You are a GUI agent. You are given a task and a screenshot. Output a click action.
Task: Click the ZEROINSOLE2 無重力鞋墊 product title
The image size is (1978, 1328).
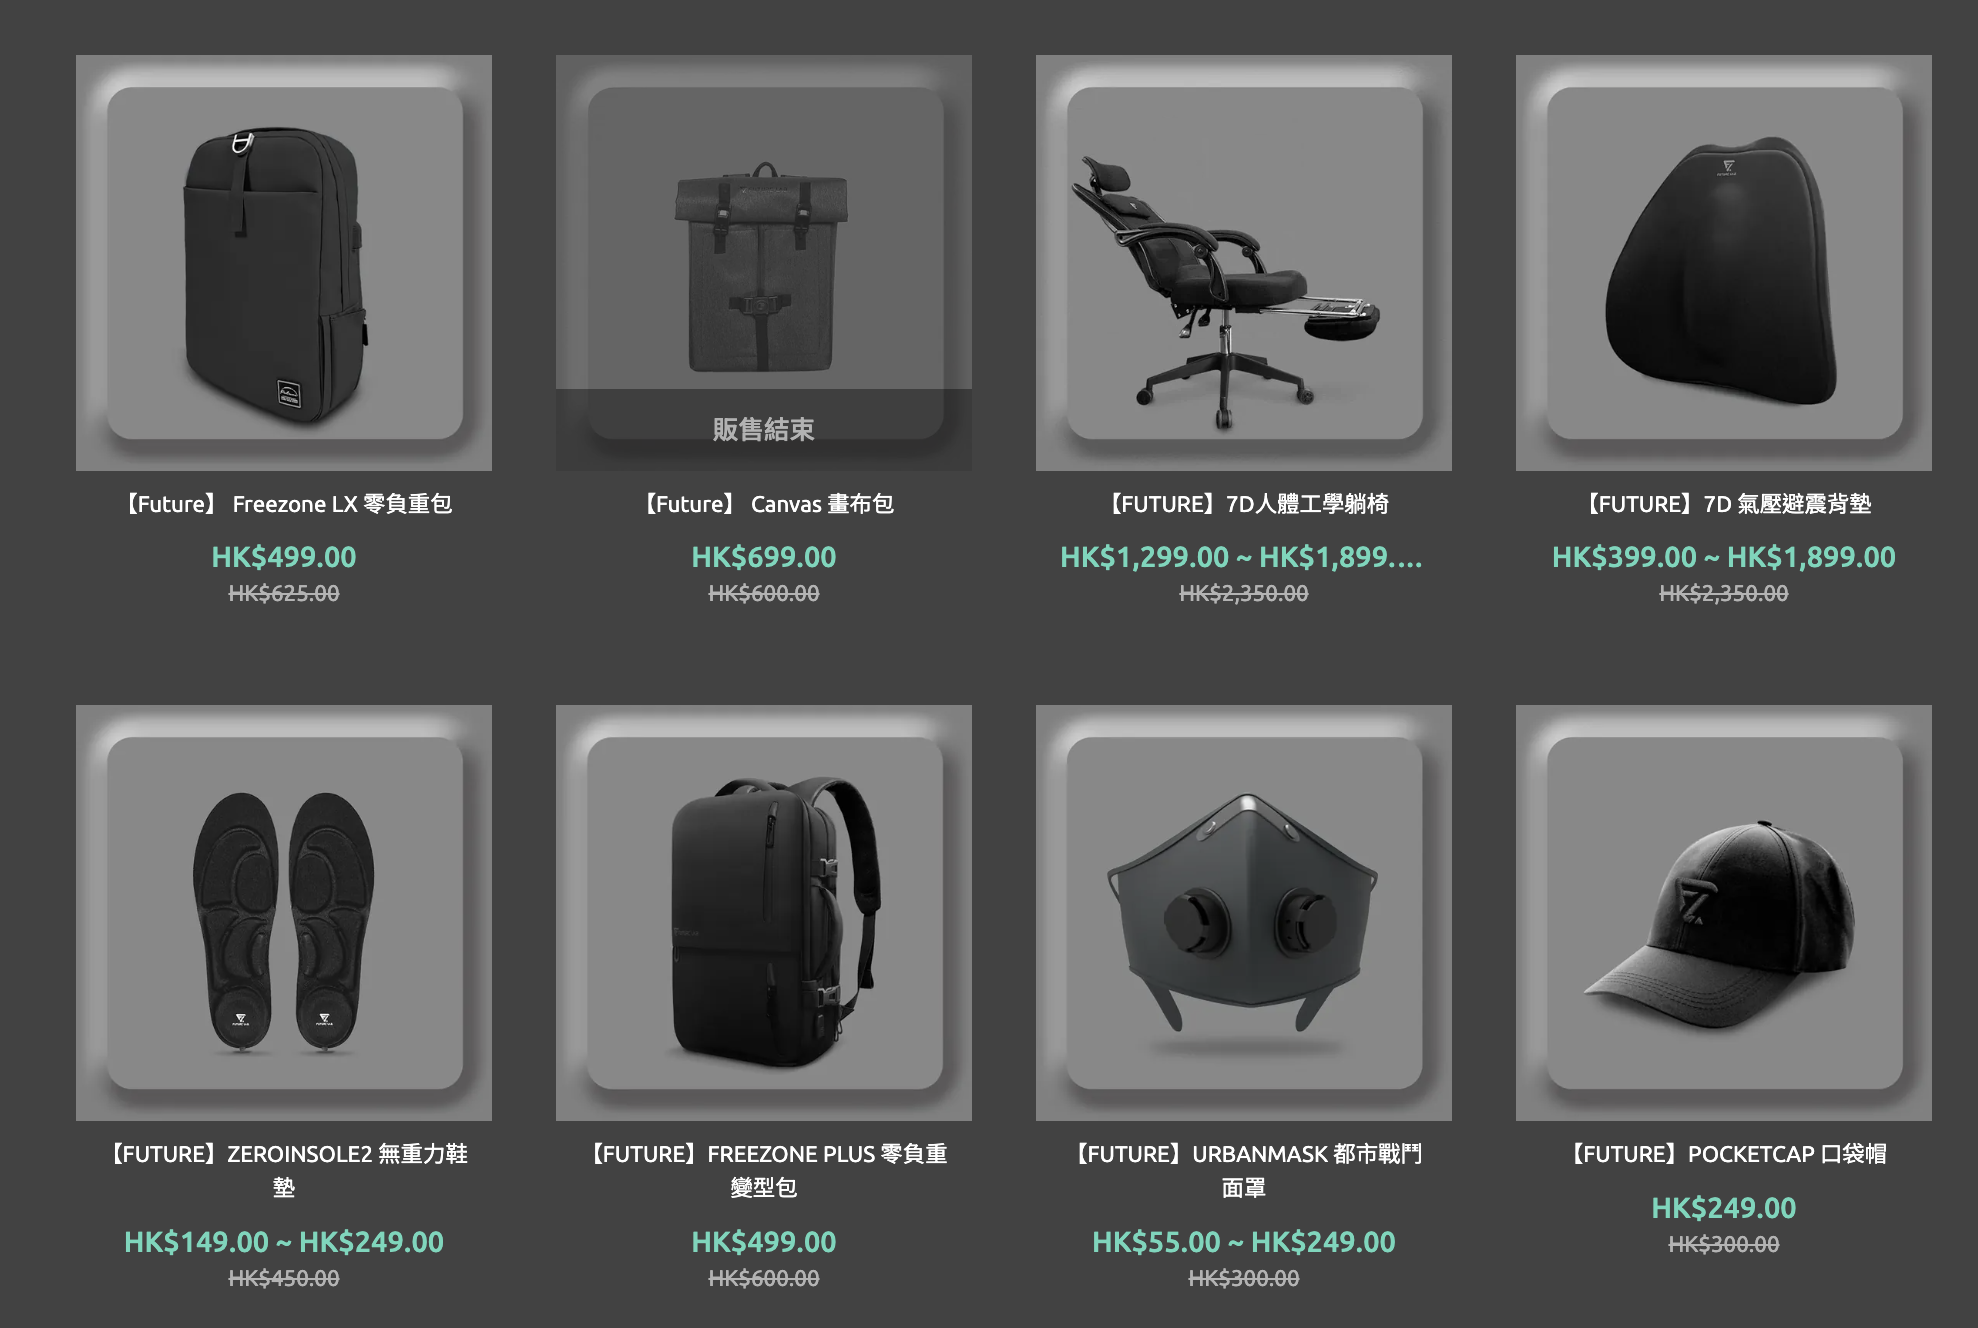coord(284,1170)
